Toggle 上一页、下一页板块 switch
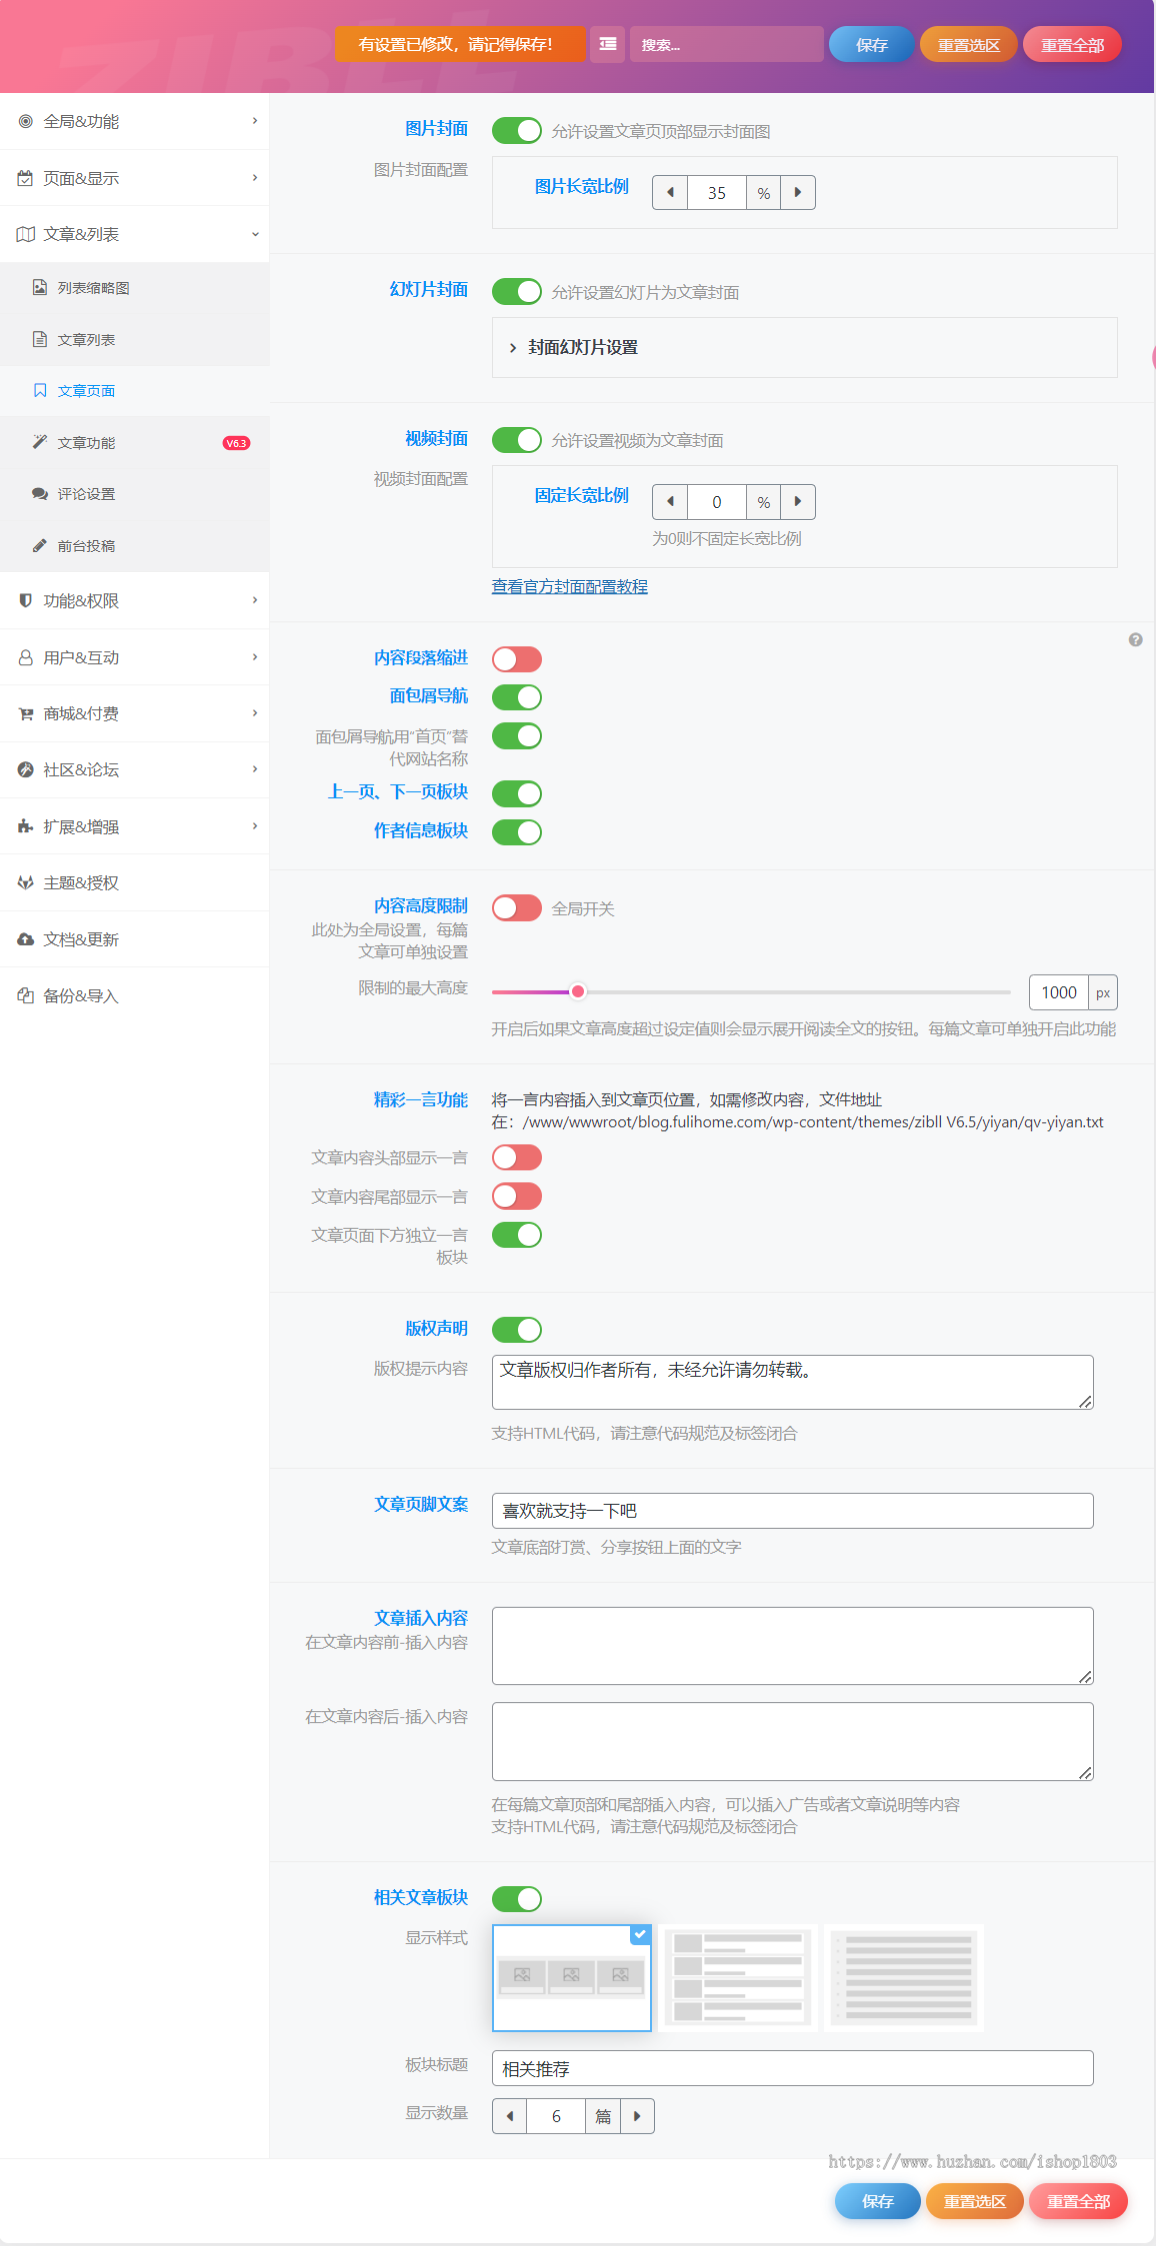 click(517, 794)
